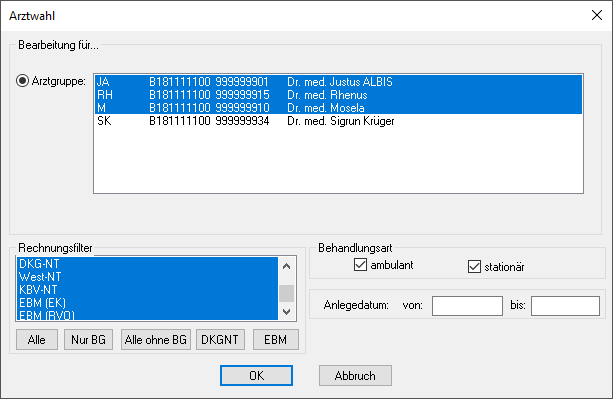Click the Alle ohne BG button
The image size is (613, 399).
pyautogui.click(x=156, y=340)
